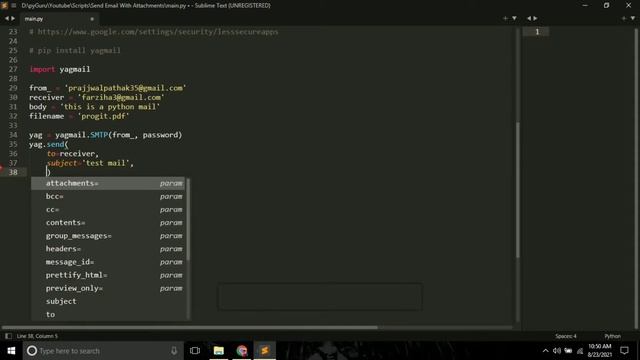Choose subject autocomplete suggestion
The height and width of the screenshot is (360, 640).
(x=108, y=301)
